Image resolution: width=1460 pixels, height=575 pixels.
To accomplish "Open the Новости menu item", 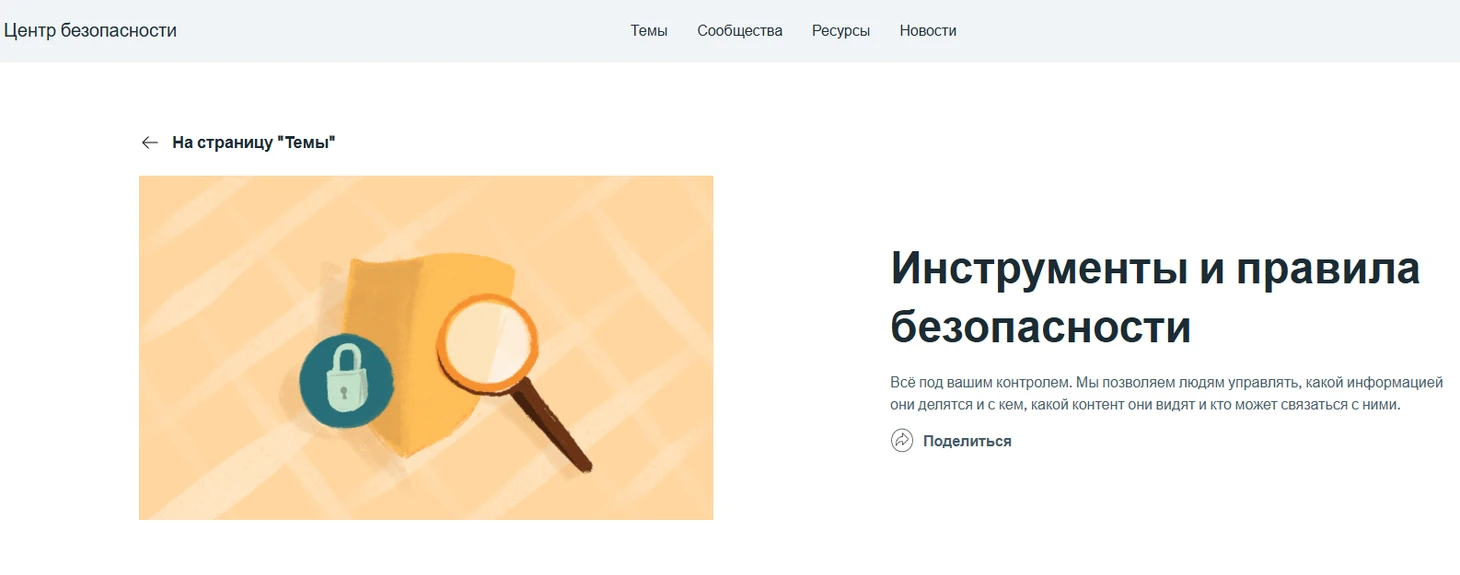I will coord(928,31).
